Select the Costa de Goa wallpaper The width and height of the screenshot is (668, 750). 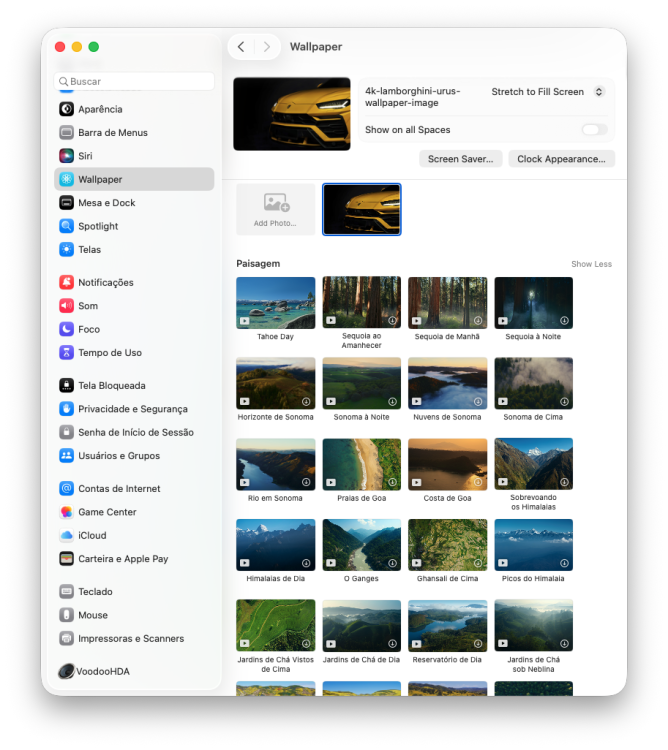pos(447,464)
